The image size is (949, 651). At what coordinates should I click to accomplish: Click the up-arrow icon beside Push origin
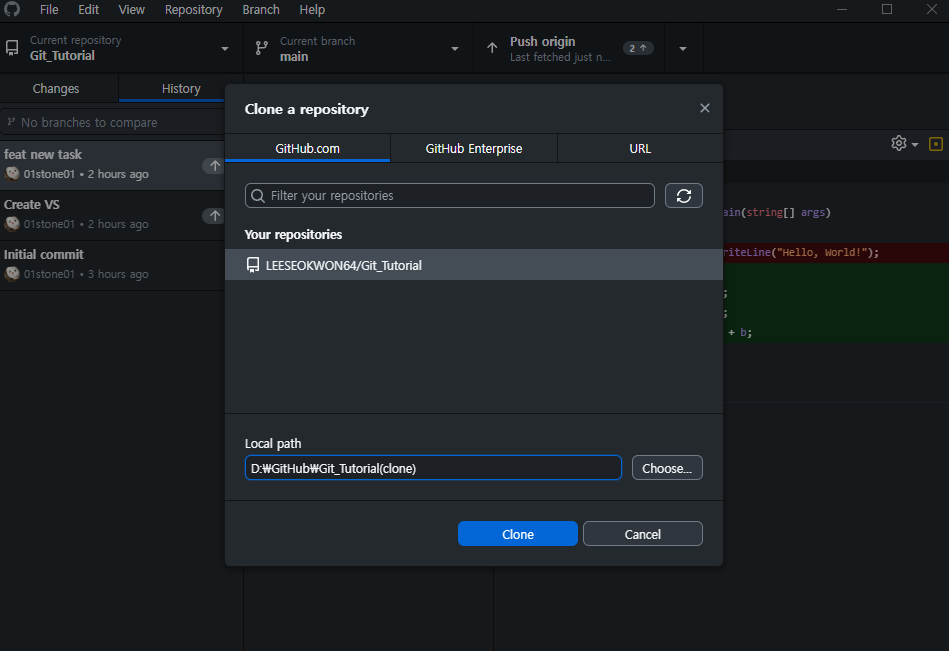tap(492, 48)
